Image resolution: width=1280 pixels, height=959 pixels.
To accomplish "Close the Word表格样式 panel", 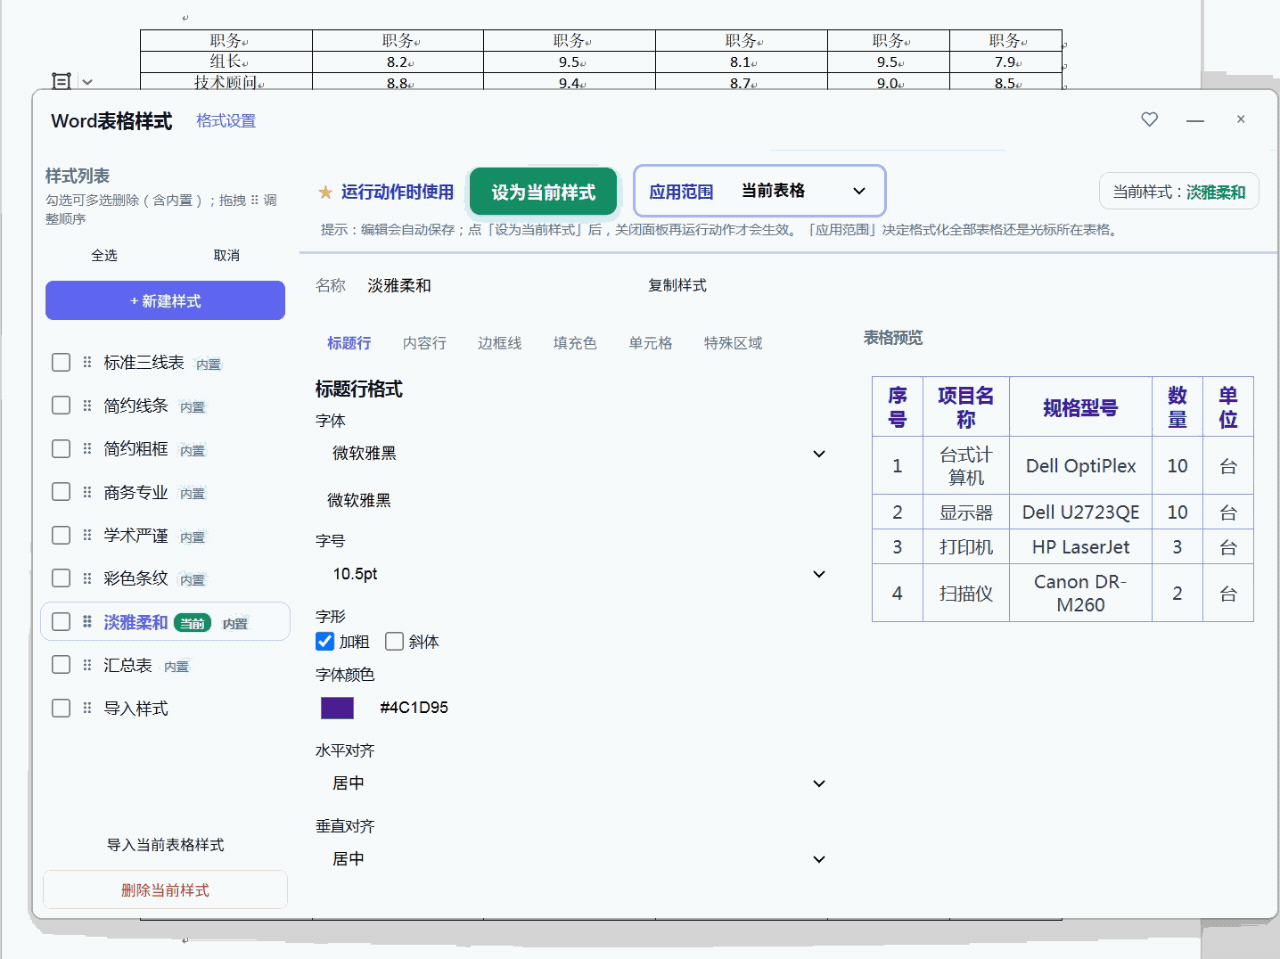I will click(x=1241, y=119).
